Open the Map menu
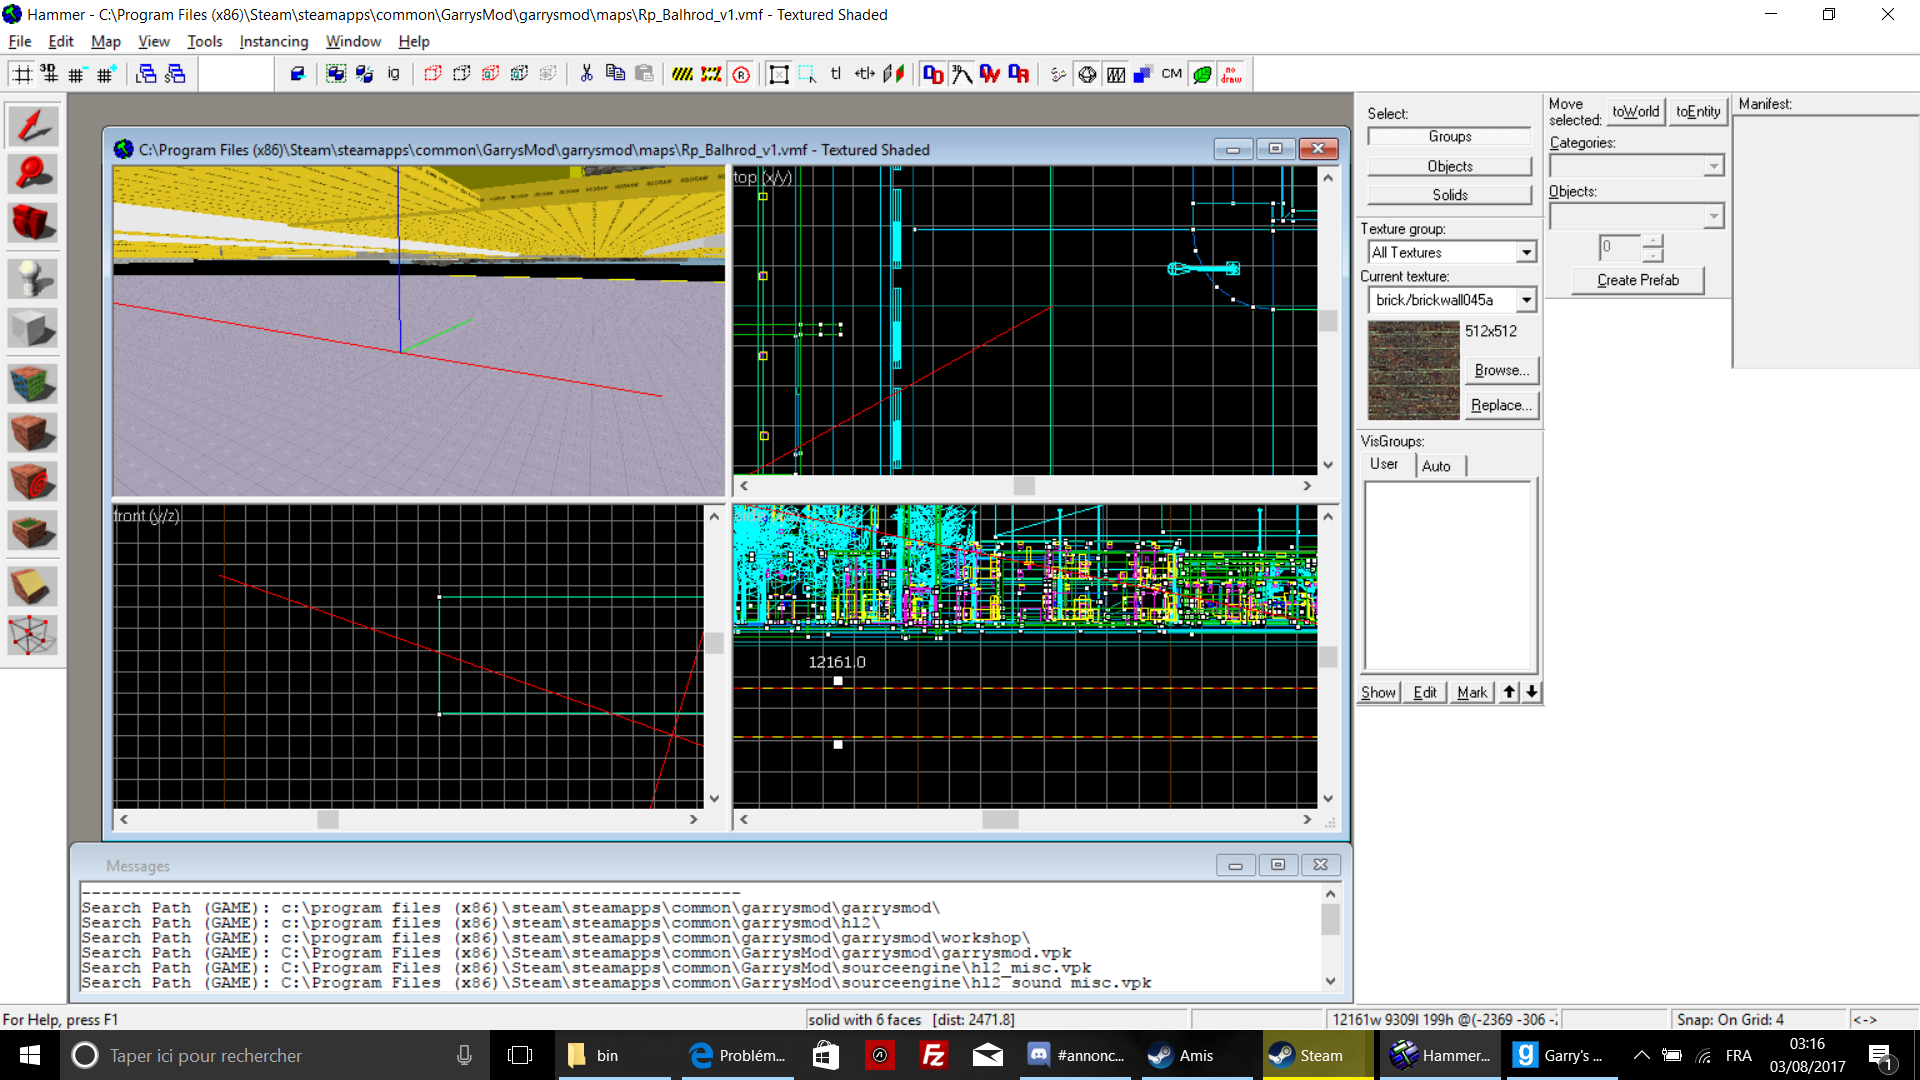Viewport: 1920px width, 1080px height. (x=105, y=42)
